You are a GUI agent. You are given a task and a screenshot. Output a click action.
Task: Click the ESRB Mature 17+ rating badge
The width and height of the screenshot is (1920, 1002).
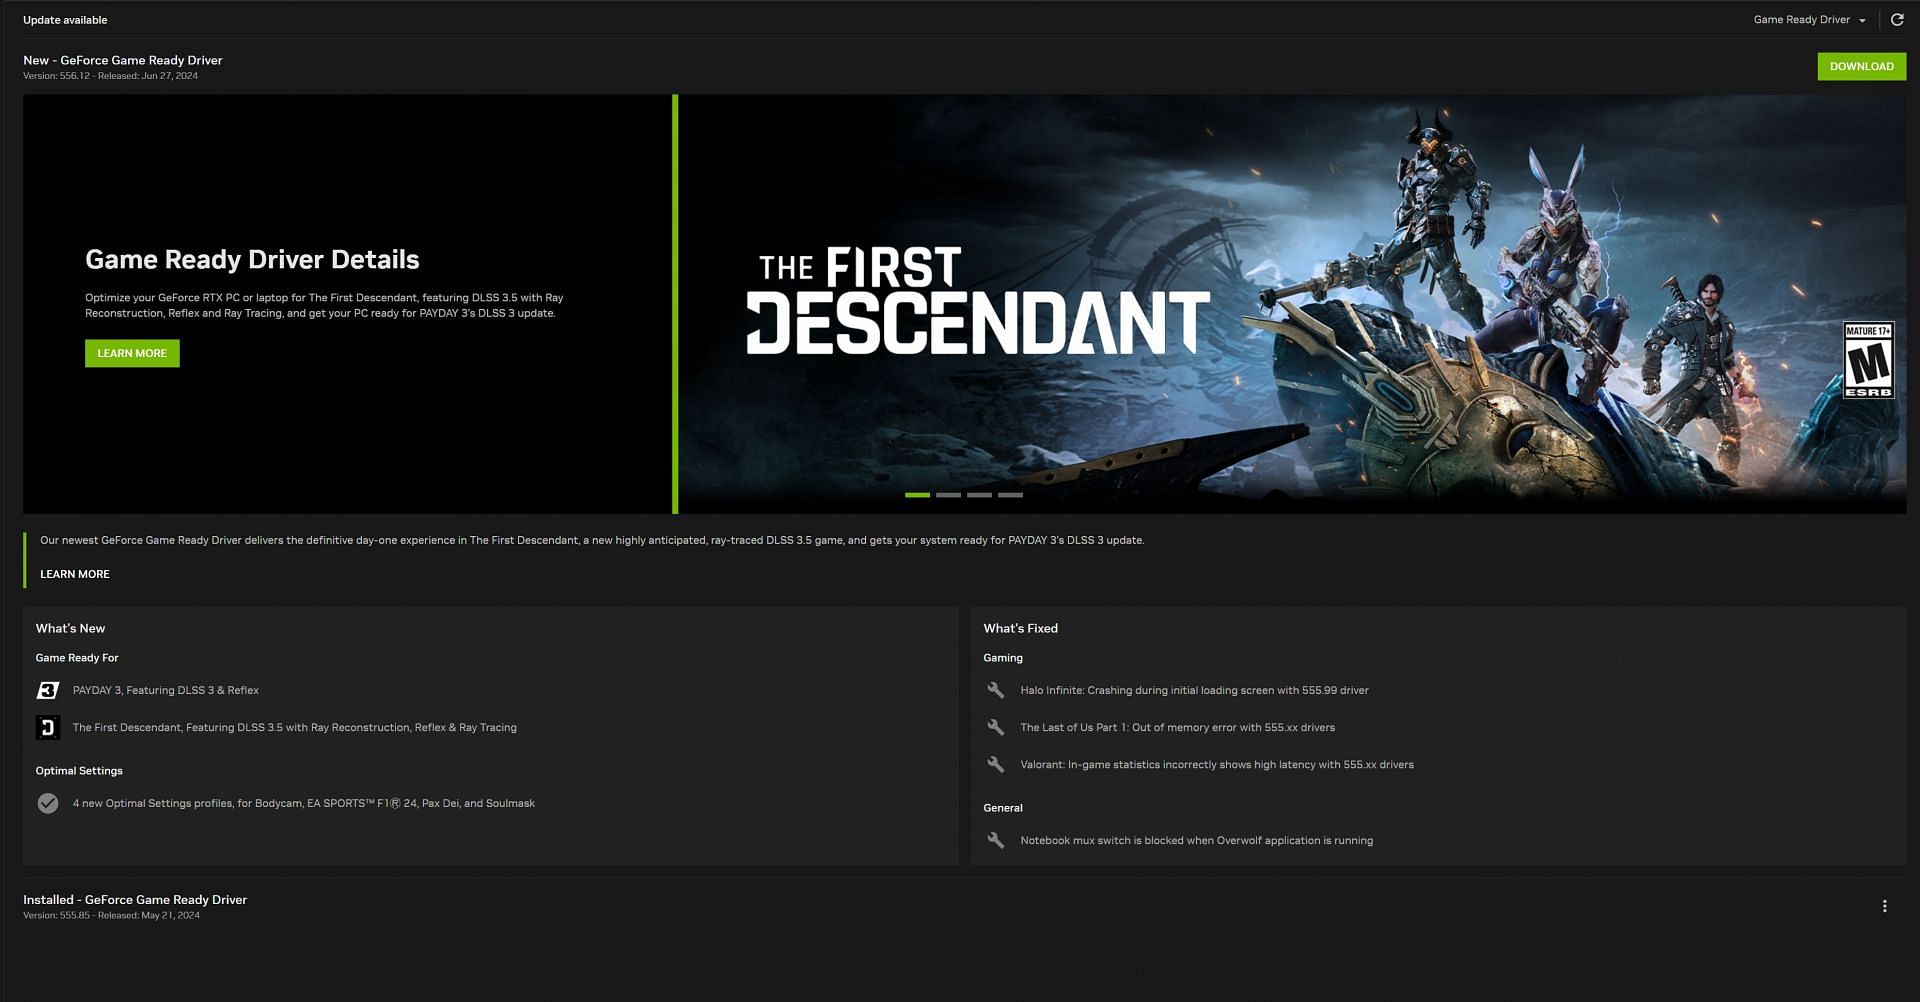click(x=1868, y=360)
